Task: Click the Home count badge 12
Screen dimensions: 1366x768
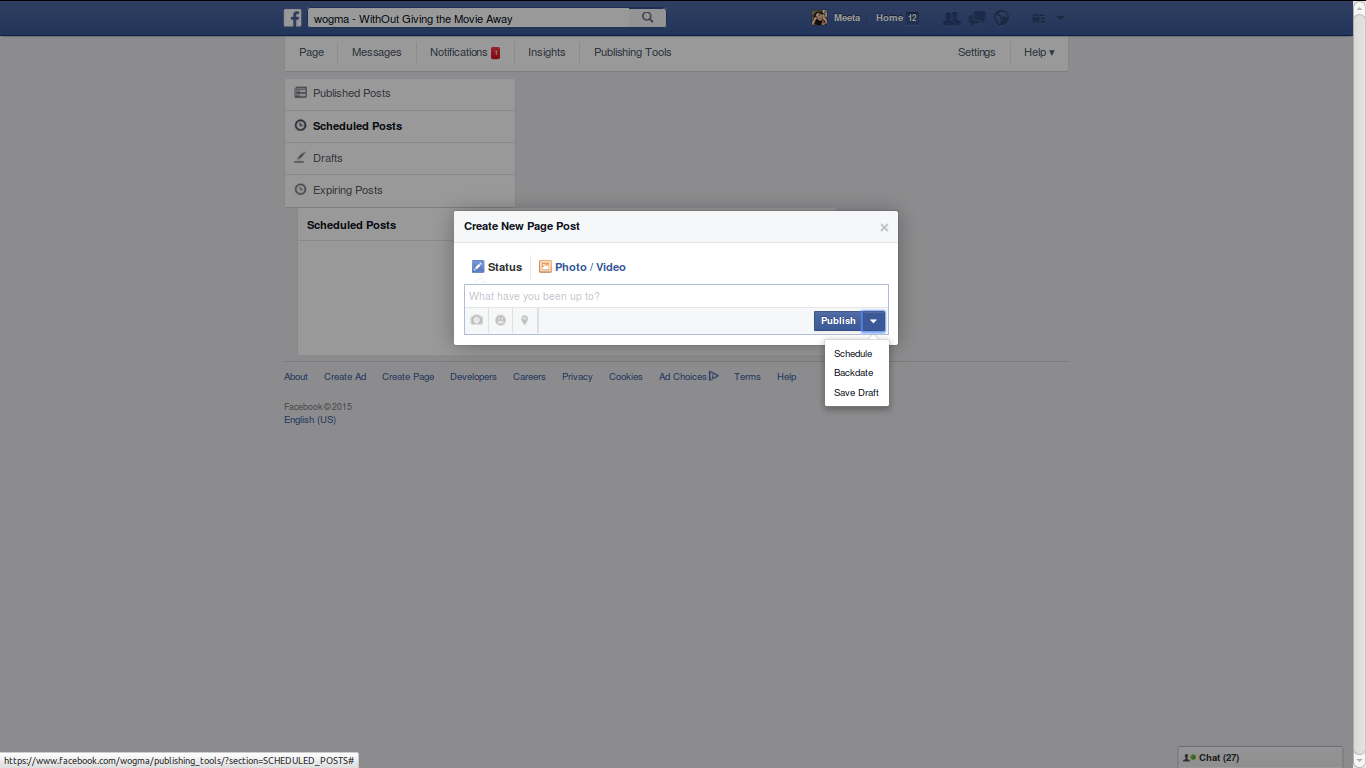Action: pos(912,18)
